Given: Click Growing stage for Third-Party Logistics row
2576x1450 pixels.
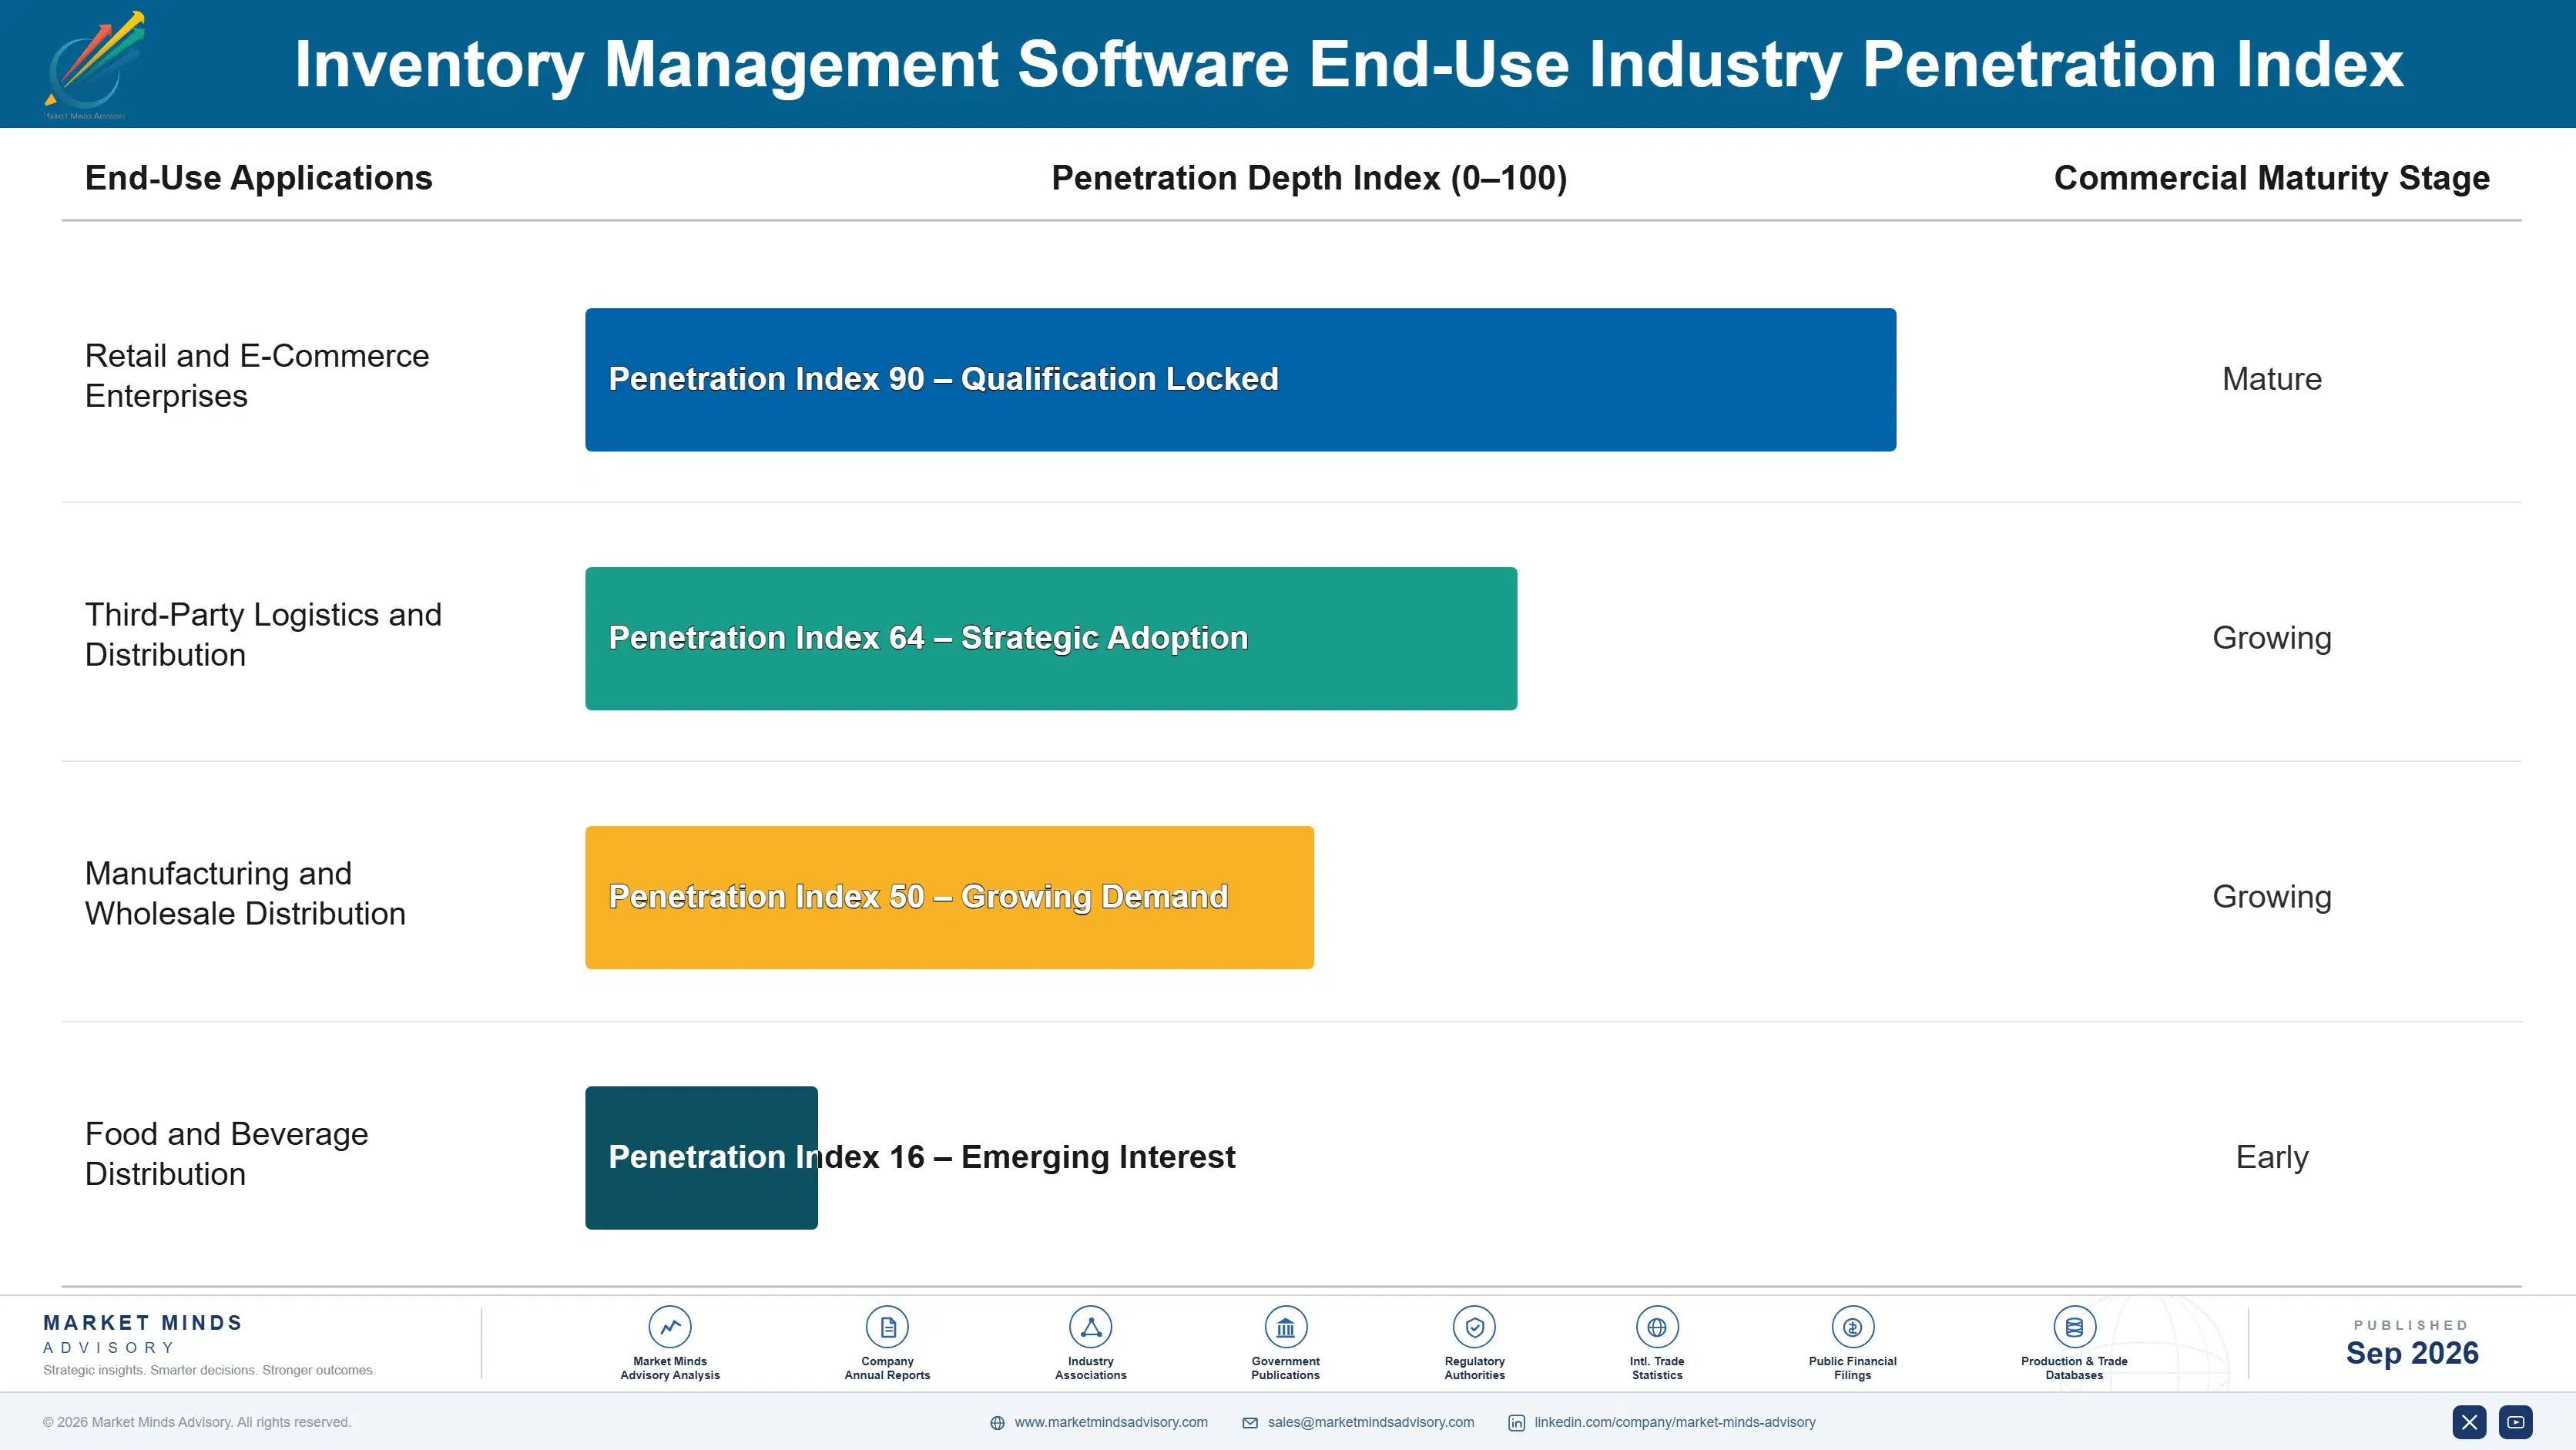Looking at the screenshot, I should [x=2271, y=638].
